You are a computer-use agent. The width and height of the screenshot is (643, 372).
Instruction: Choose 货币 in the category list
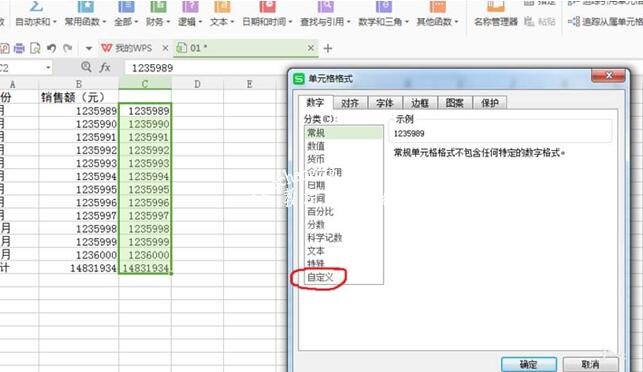pos(344,159)
